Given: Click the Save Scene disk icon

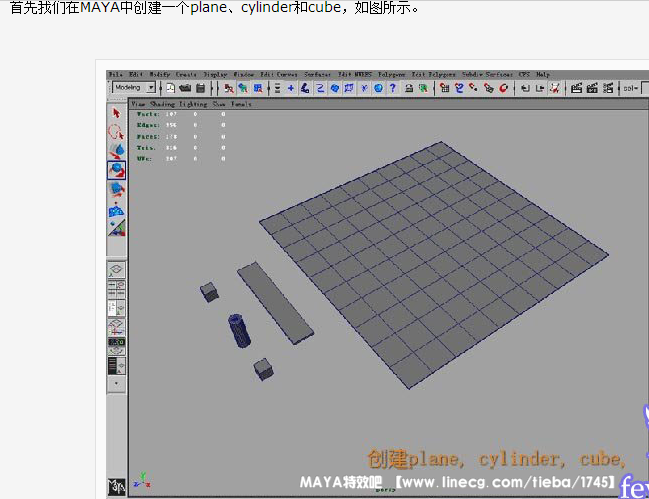Looking at the screenshot, I should coord(200,88).
